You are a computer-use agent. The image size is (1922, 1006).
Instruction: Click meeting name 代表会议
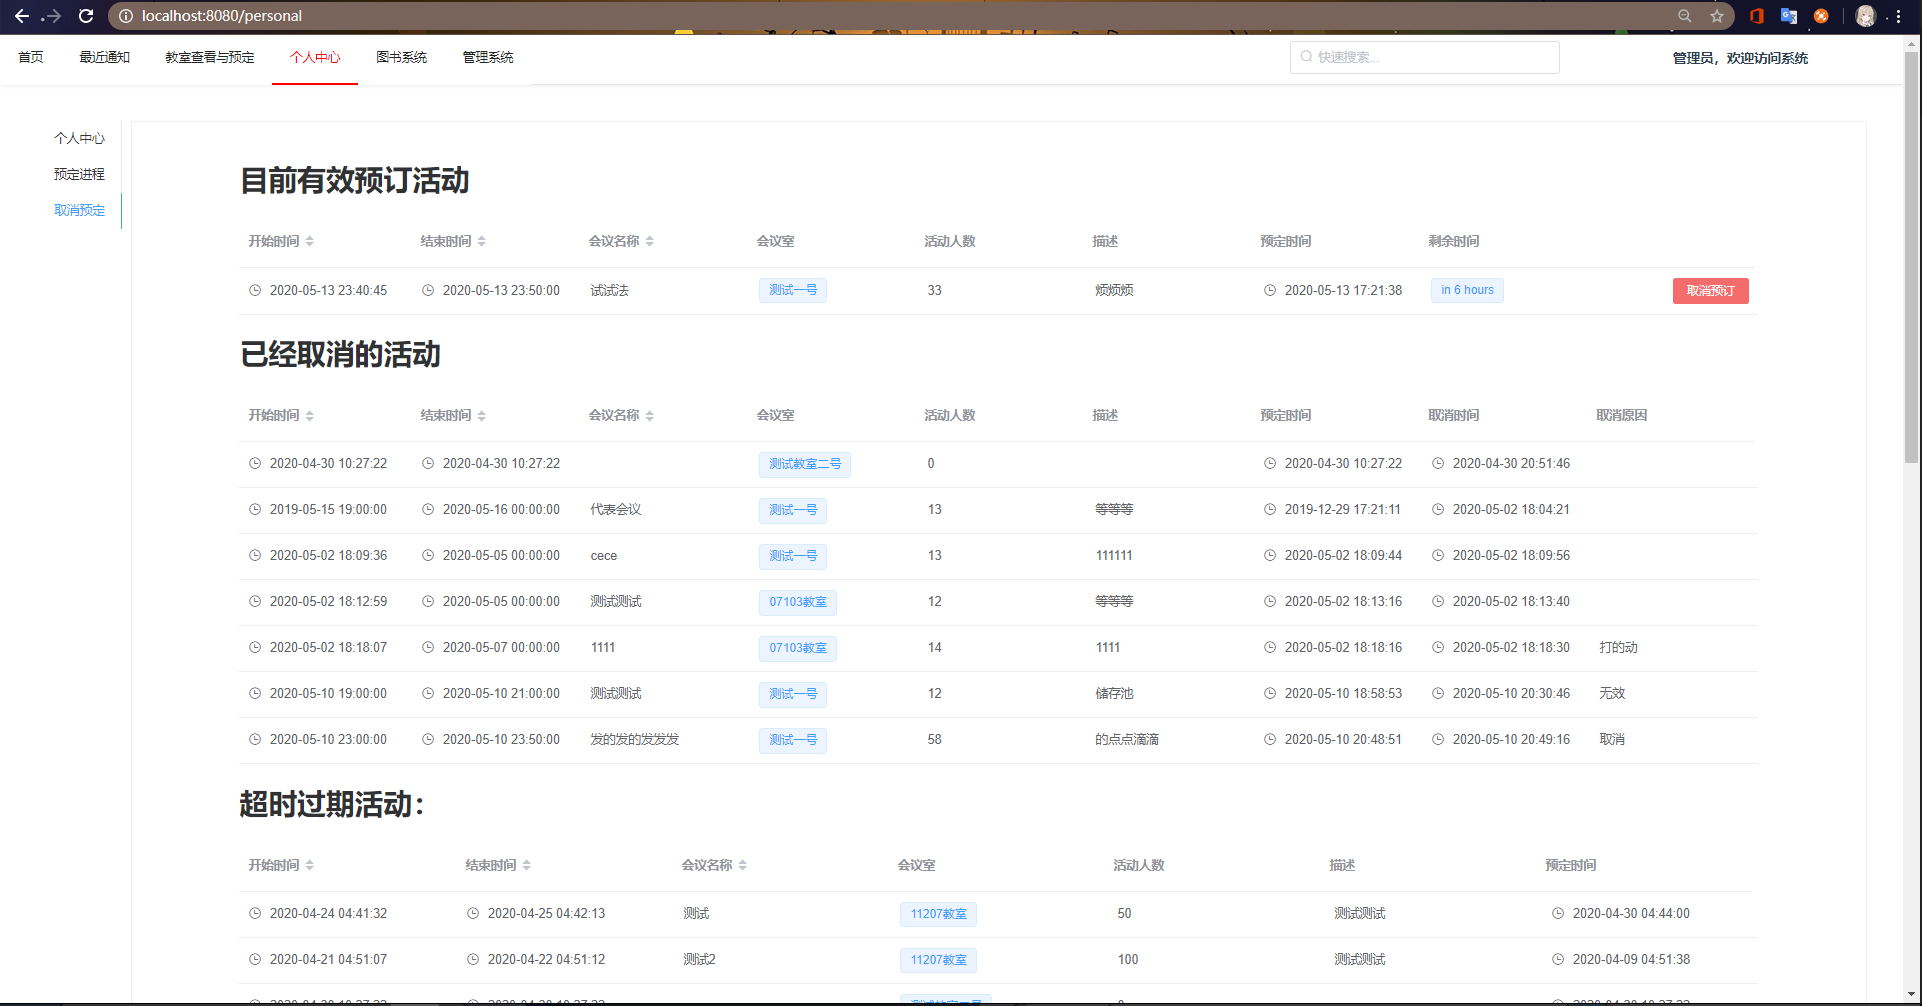[x=615, y=510]
